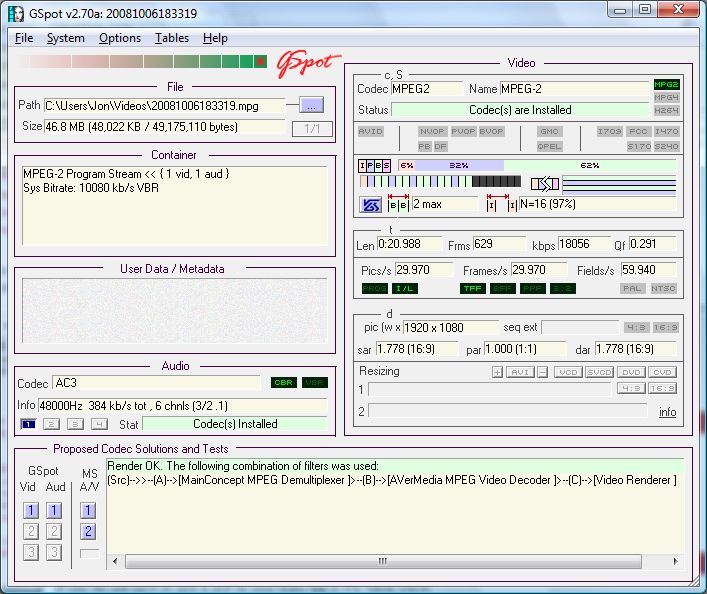
Task: Click the MPG2 codec indicator
Action: [666, 85]
